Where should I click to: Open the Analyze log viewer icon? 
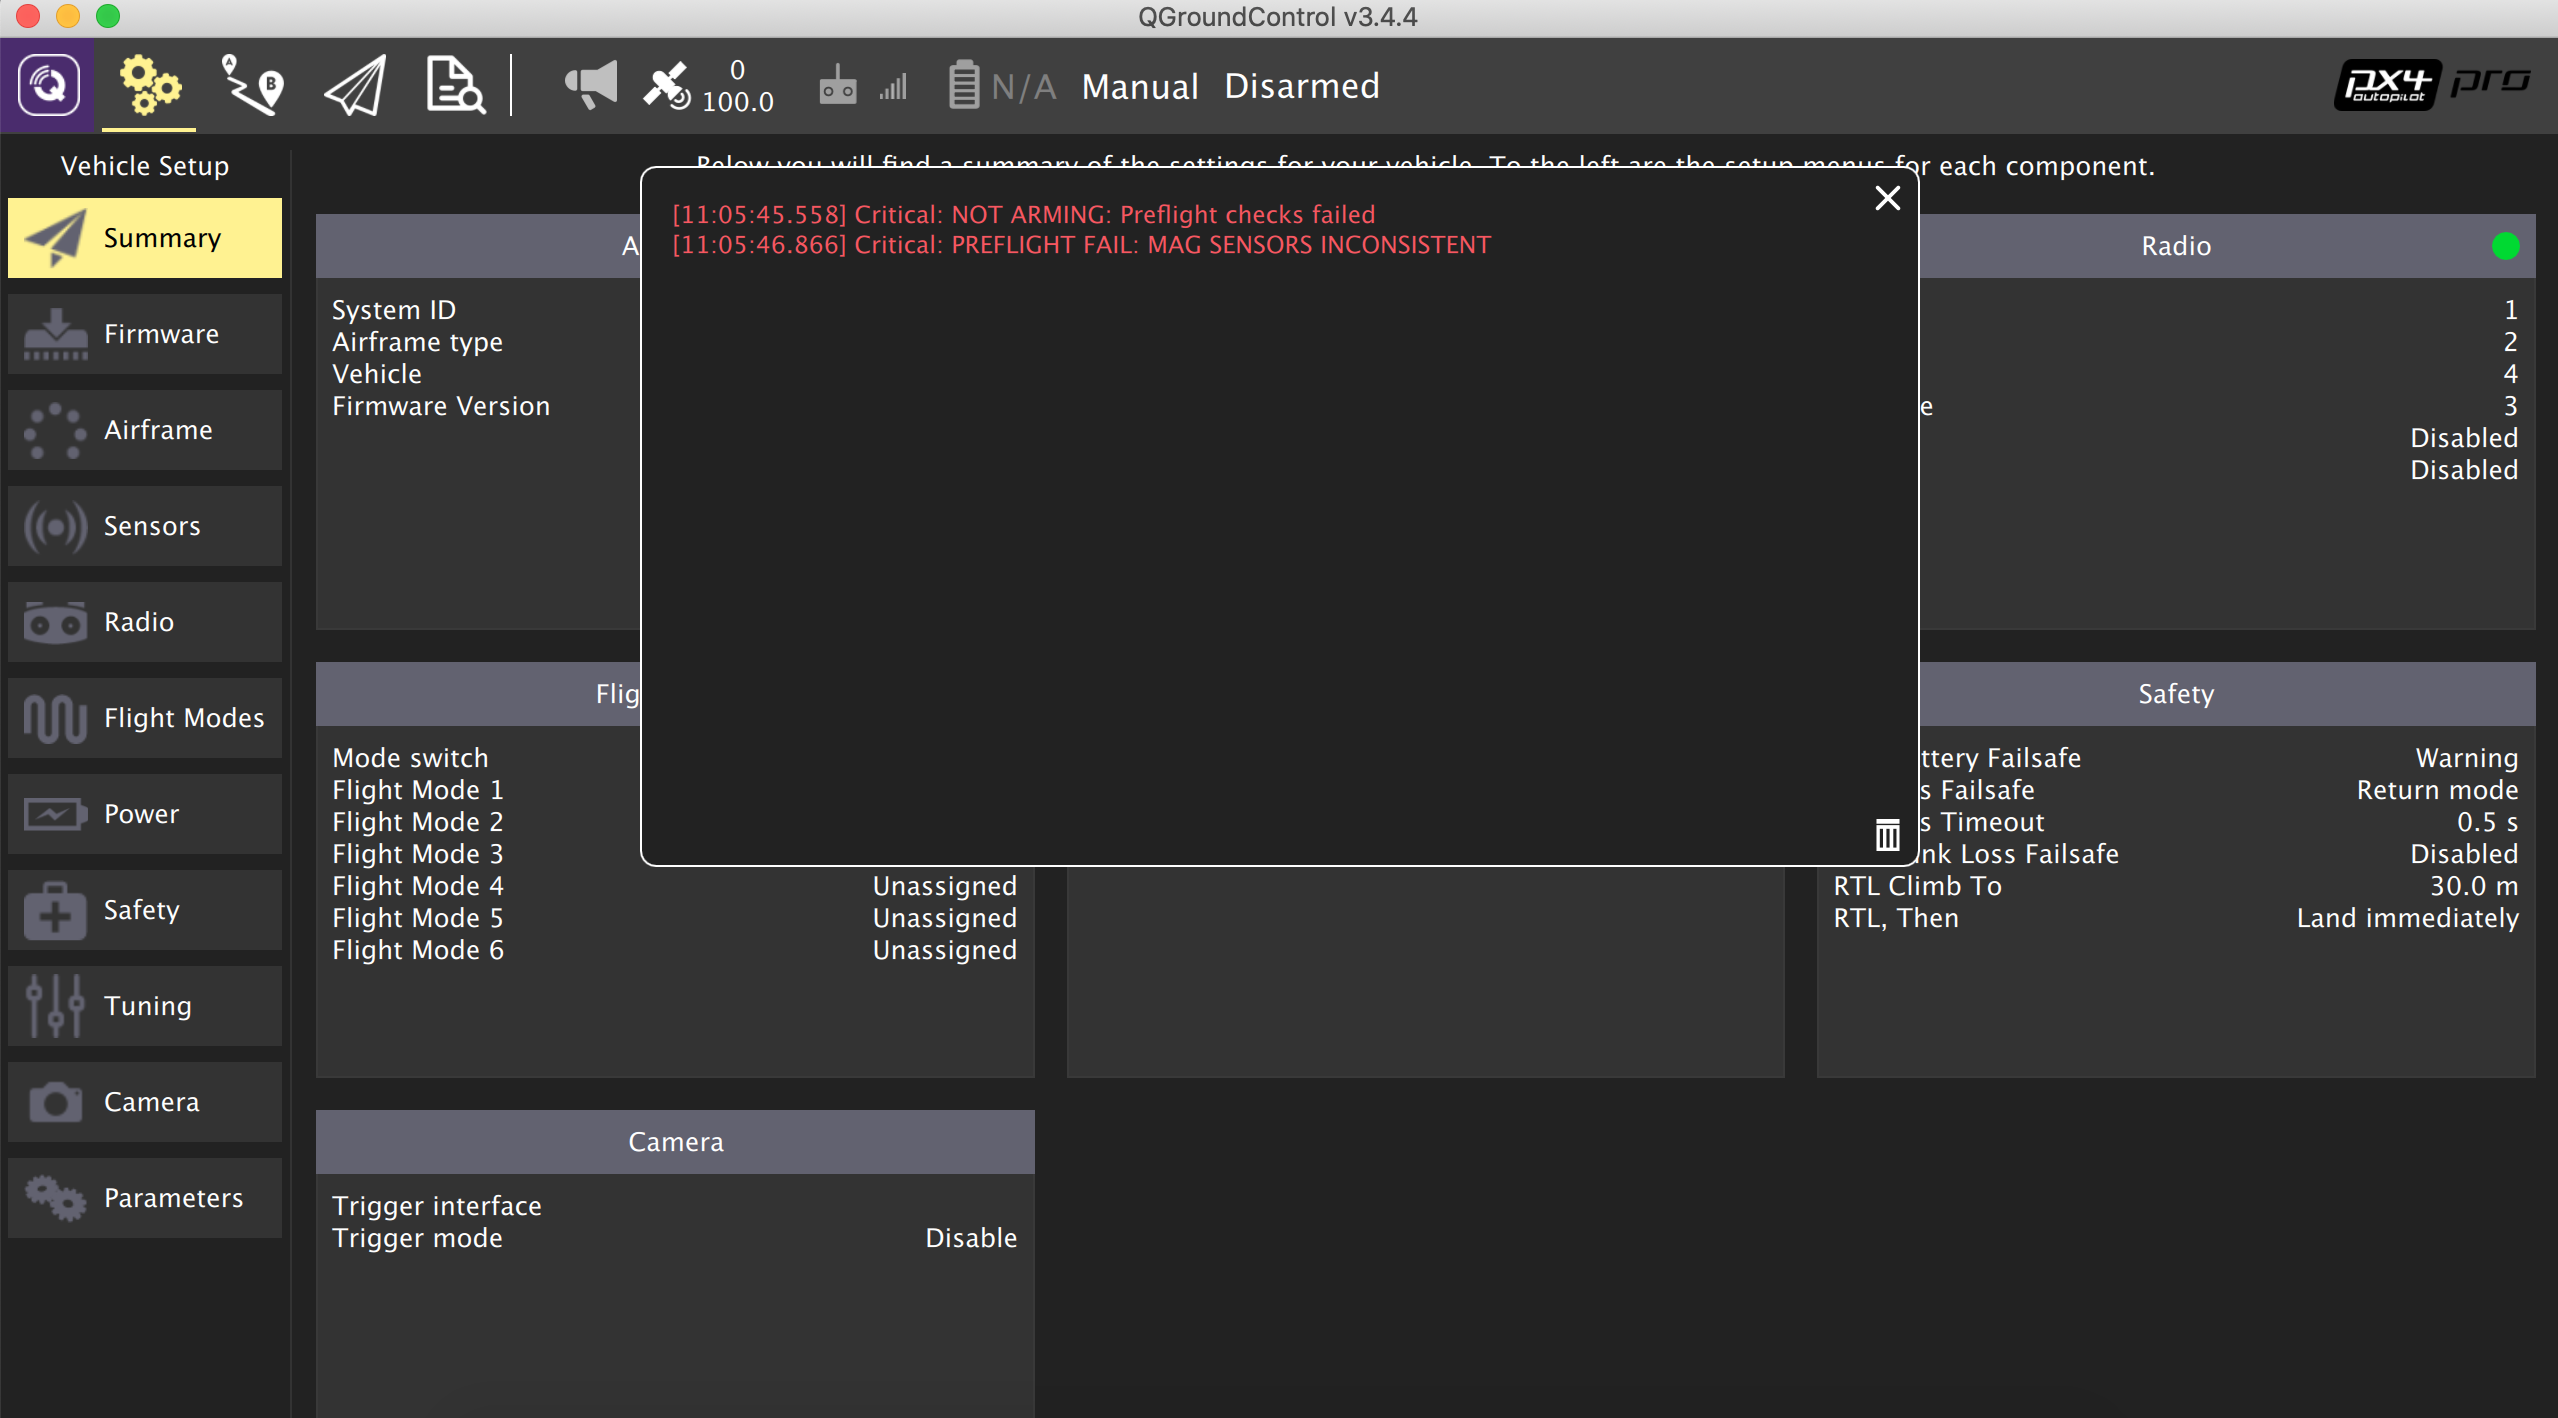tap(456, 85)
